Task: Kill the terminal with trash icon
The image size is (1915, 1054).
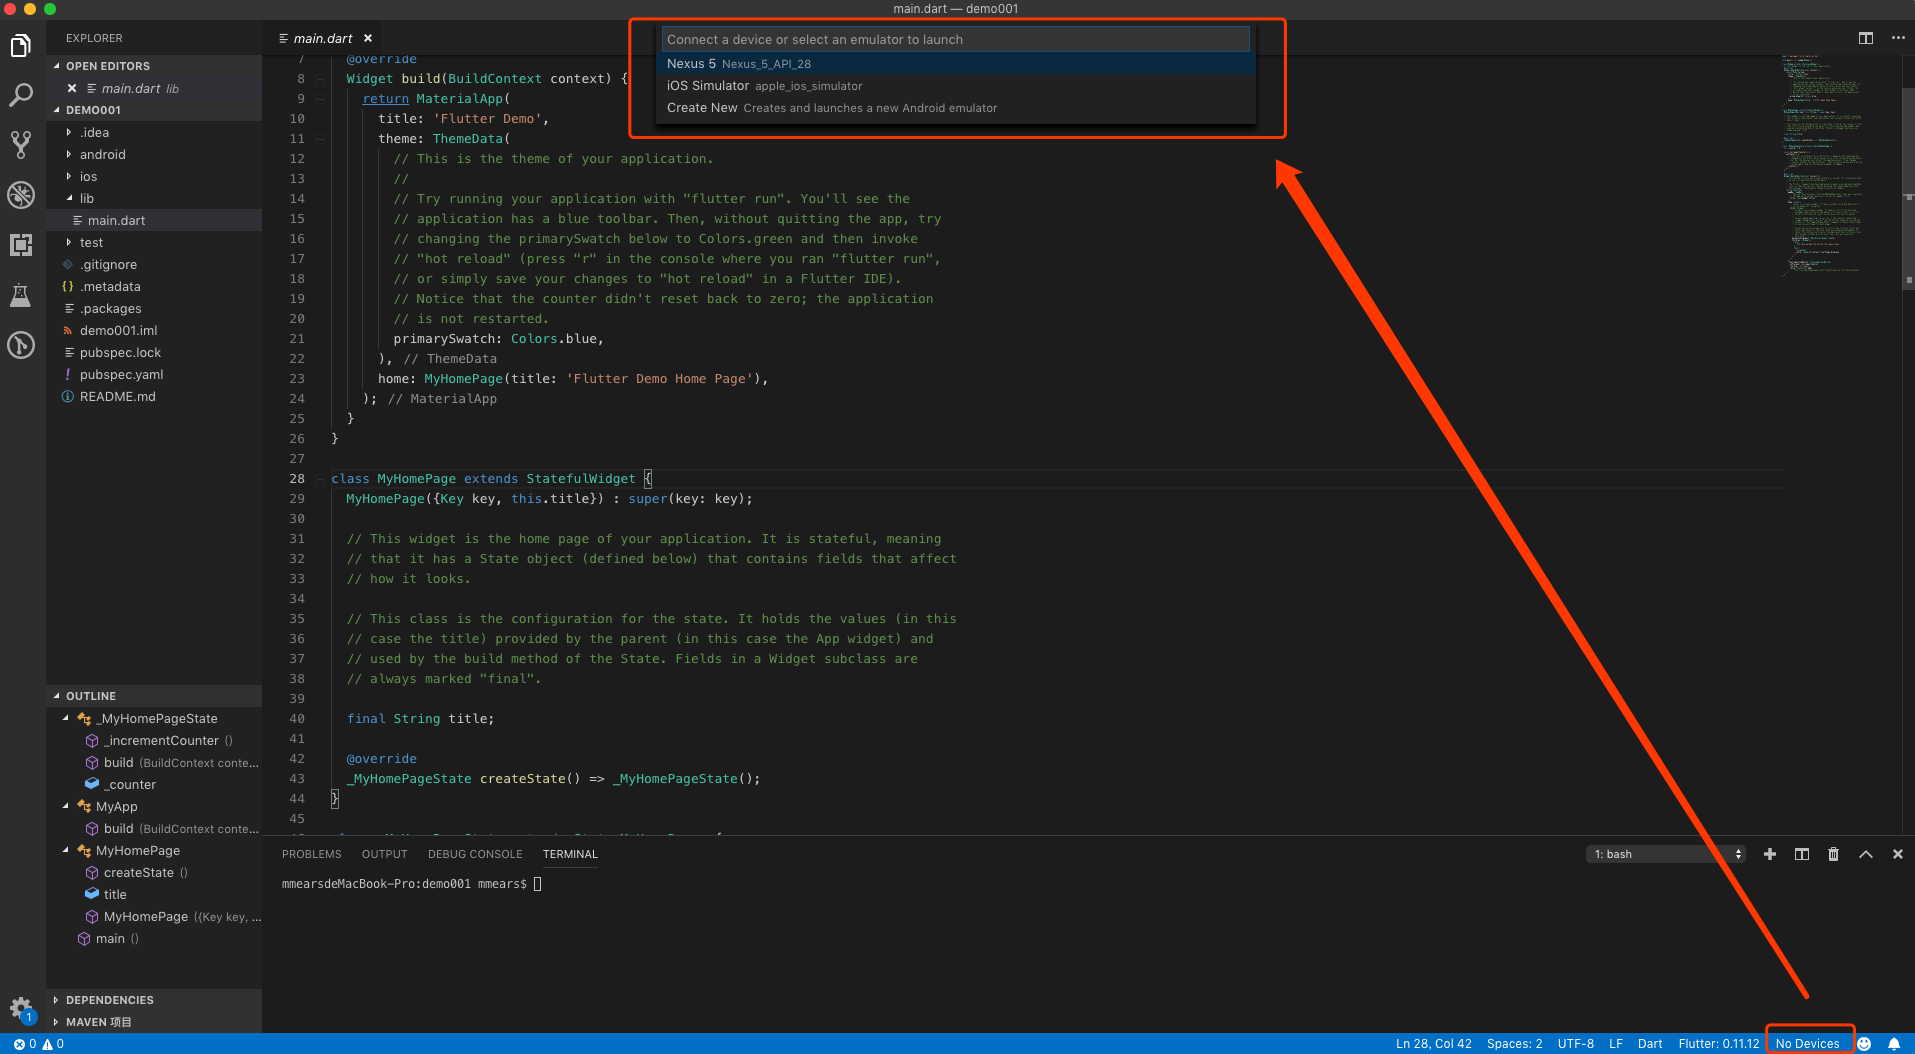Action: click(x=1833, y=854)
